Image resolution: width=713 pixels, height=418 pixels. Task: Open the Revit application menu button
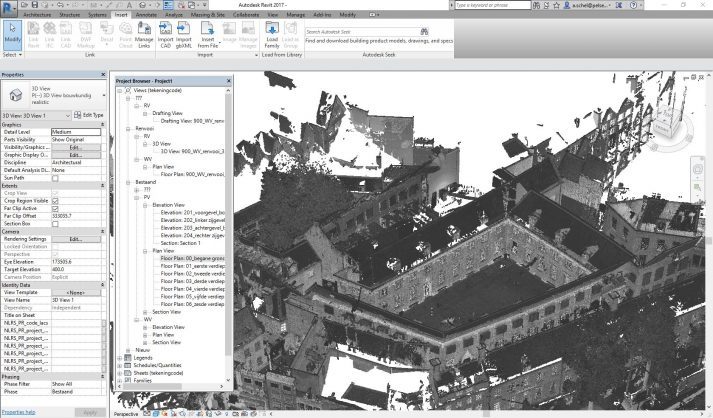[x=9, y=8]
